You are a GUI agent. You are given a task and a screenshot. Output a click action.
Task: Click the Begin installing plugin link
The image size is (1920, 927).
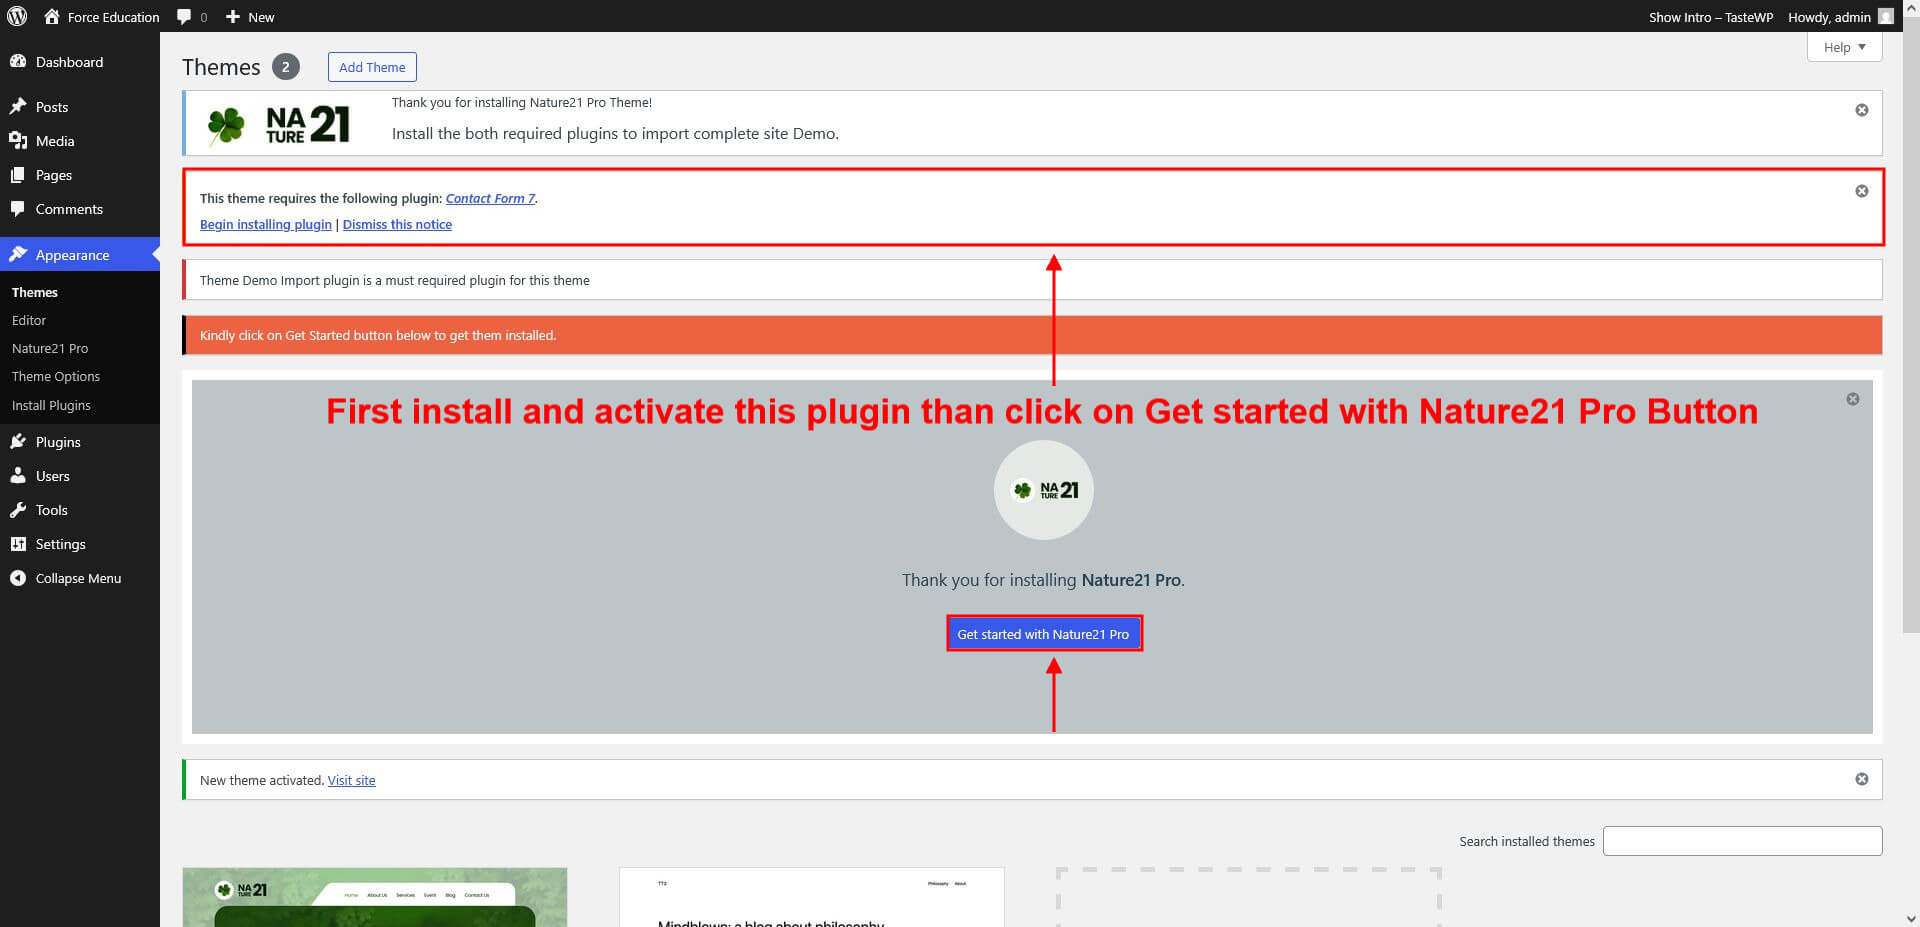coord(265,225)
